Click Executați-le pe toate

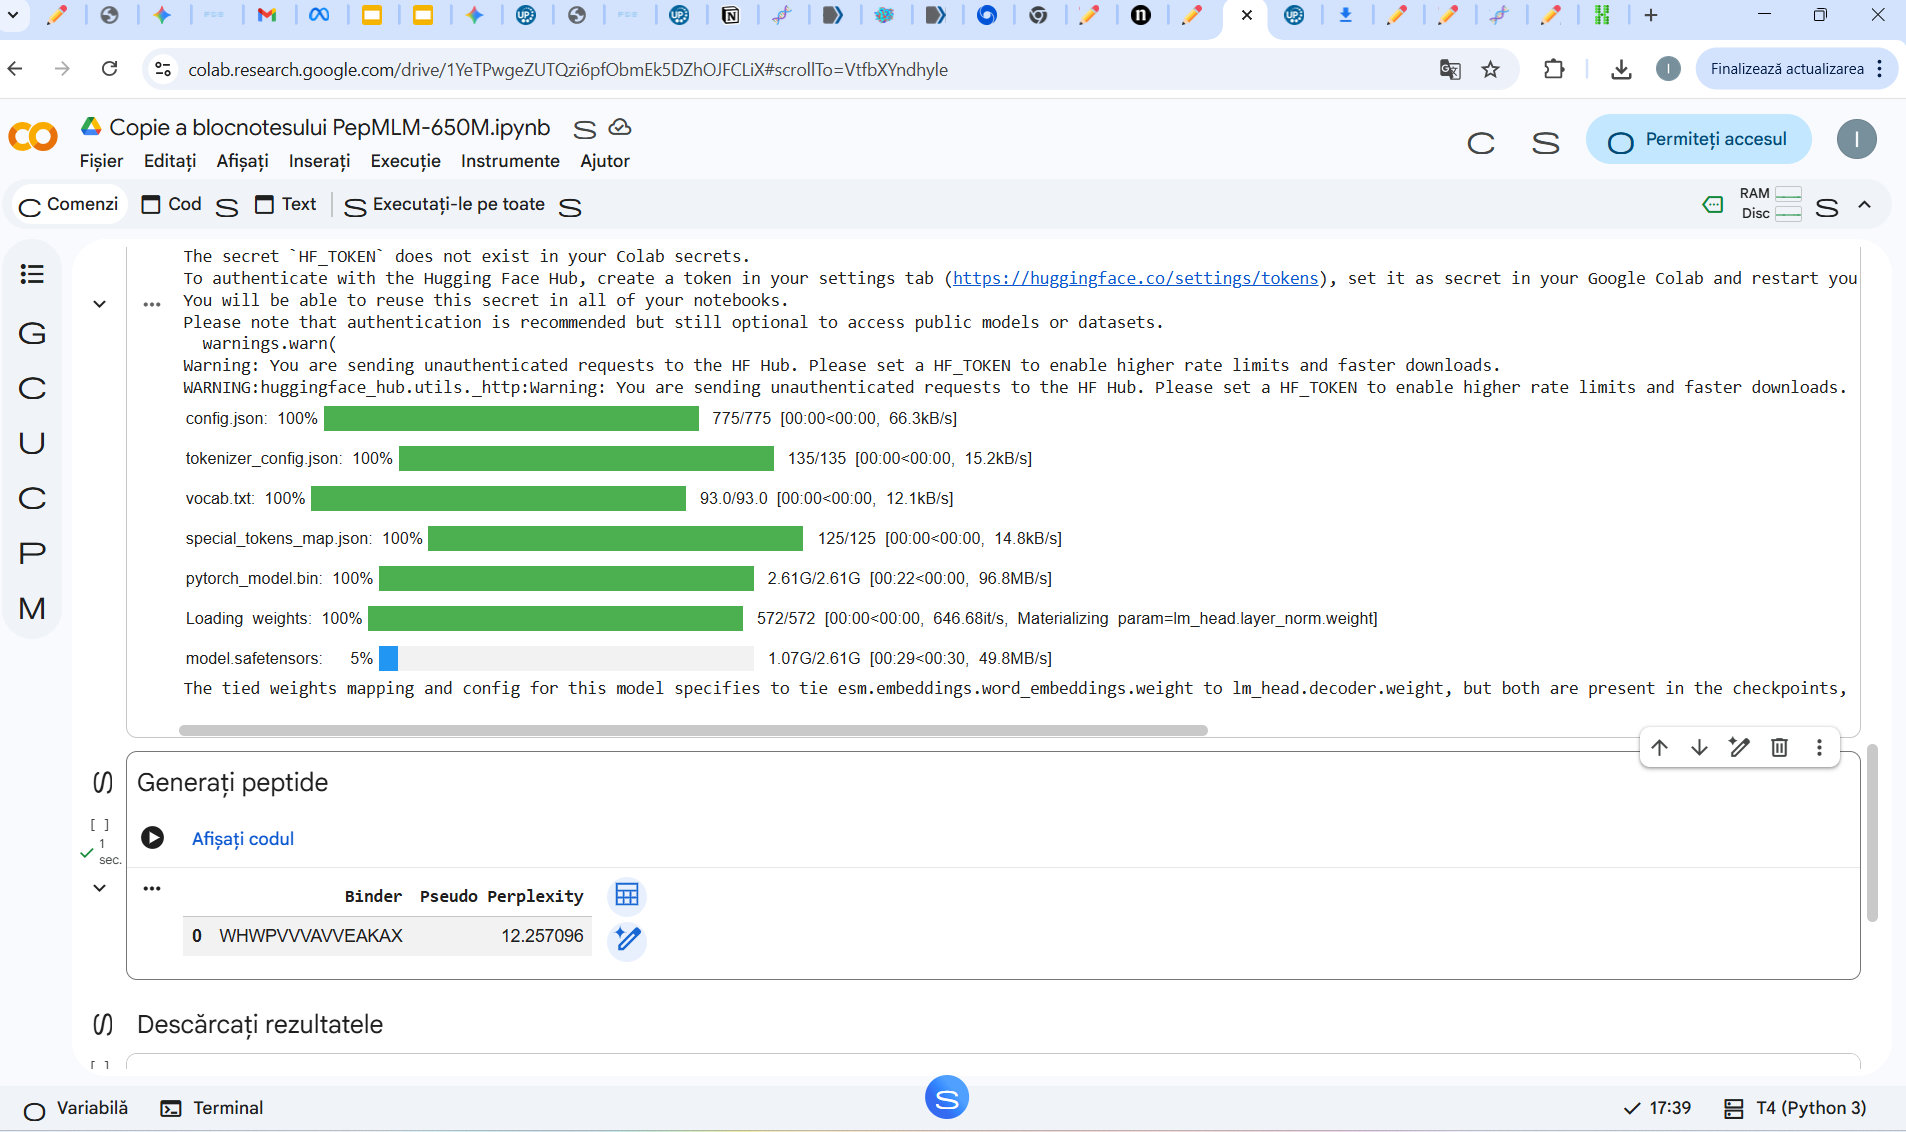pyautogui.click(x=445, y=205)
